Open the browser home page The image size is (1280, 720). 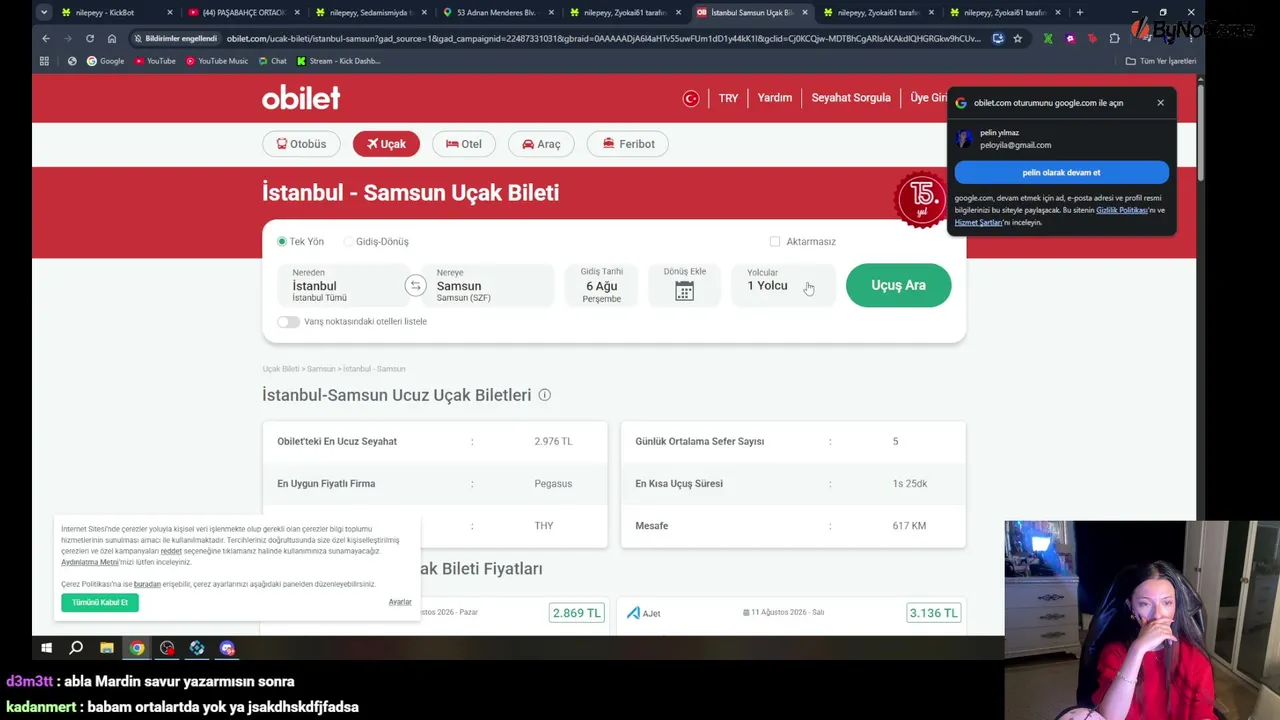(x=112, y=38)
